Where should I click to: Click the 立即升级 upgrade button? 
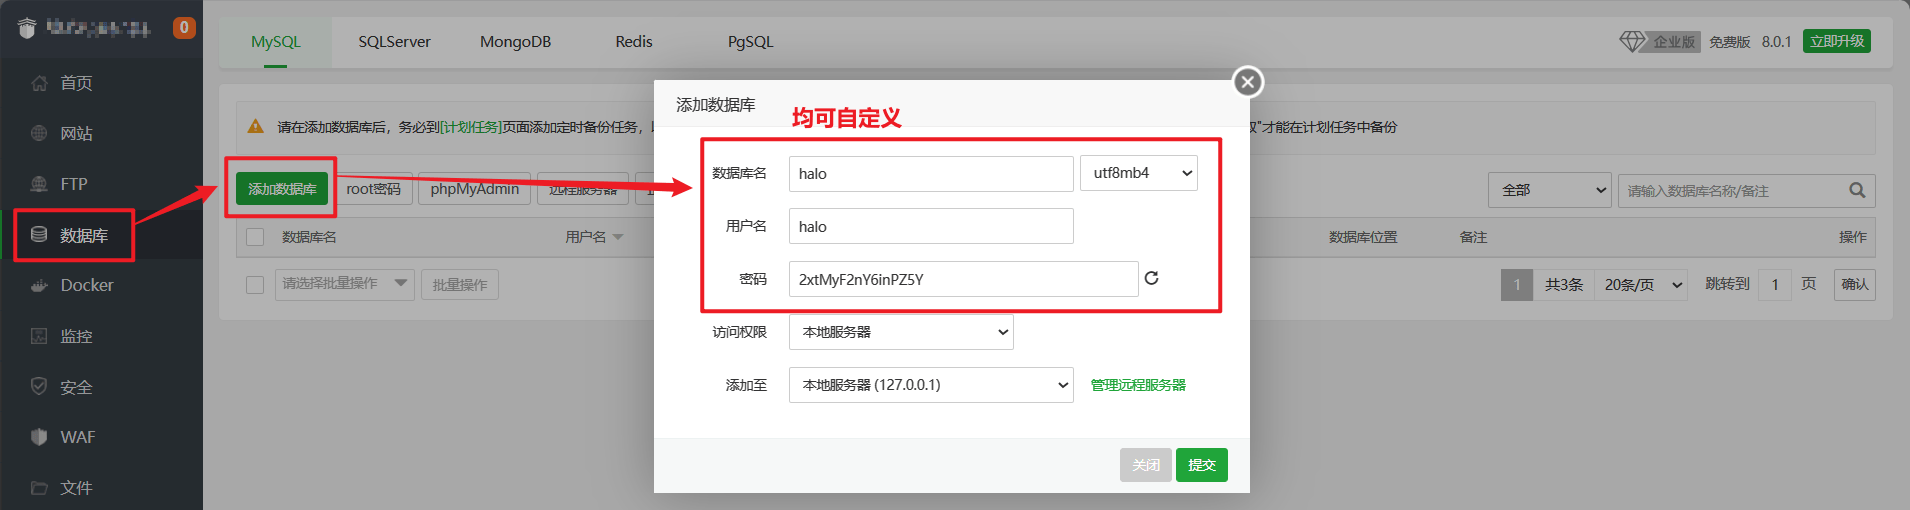click(1836, 41)
